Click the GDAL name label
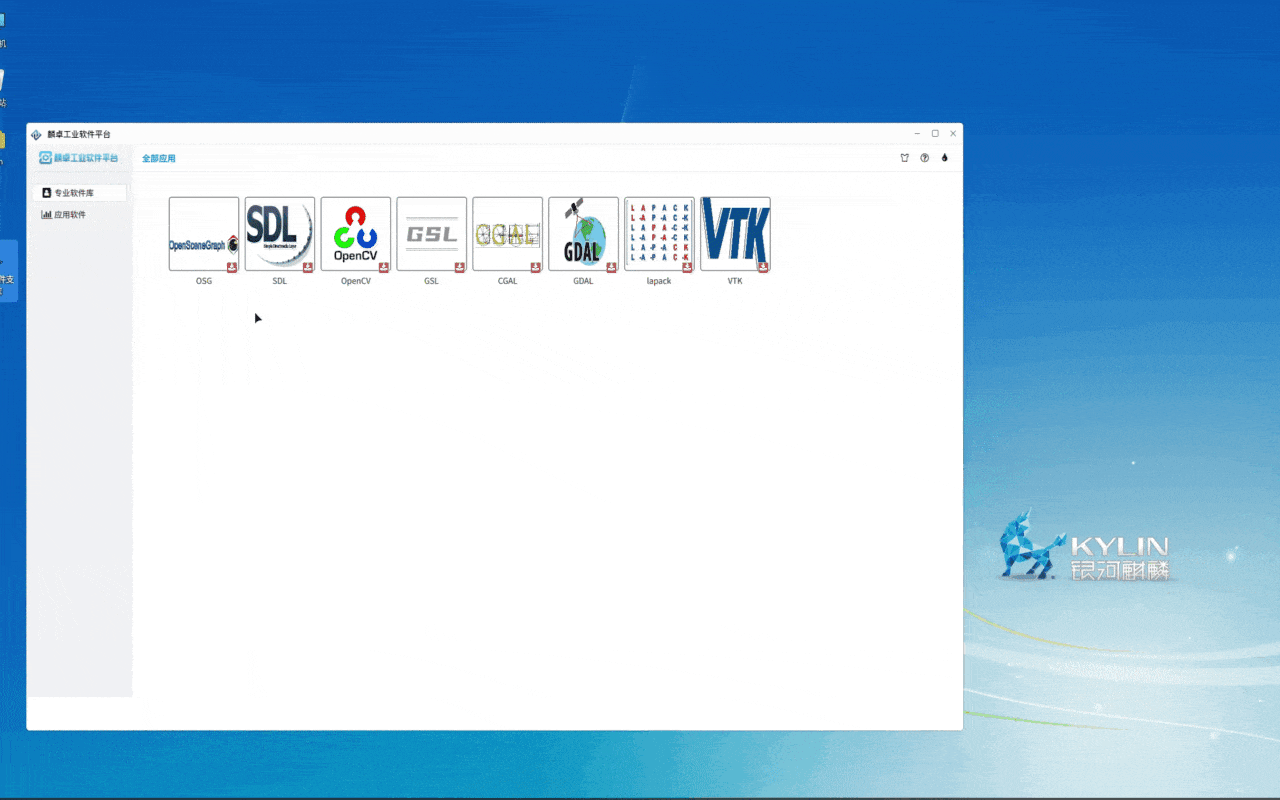1280x800 pixels. point(584,281)
